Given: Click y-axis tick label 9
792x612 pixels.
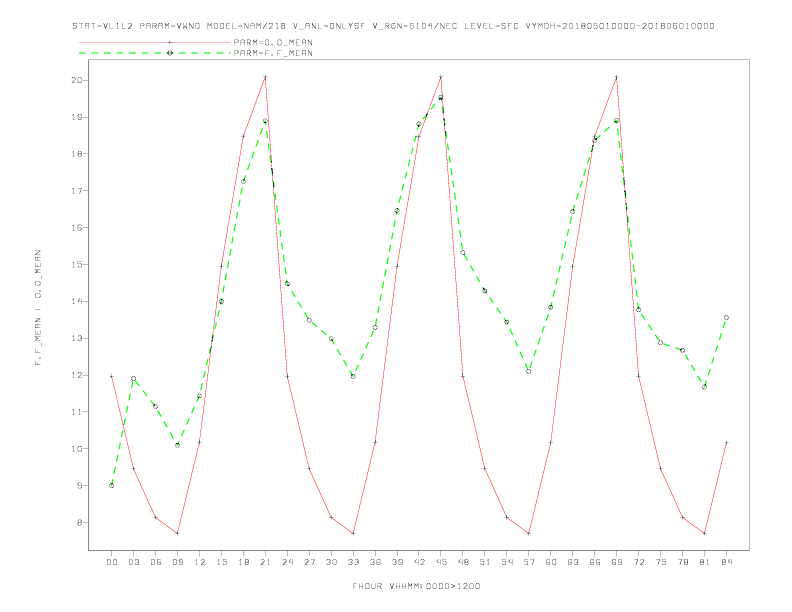Looking at the screenshot, I should point(79,486).
